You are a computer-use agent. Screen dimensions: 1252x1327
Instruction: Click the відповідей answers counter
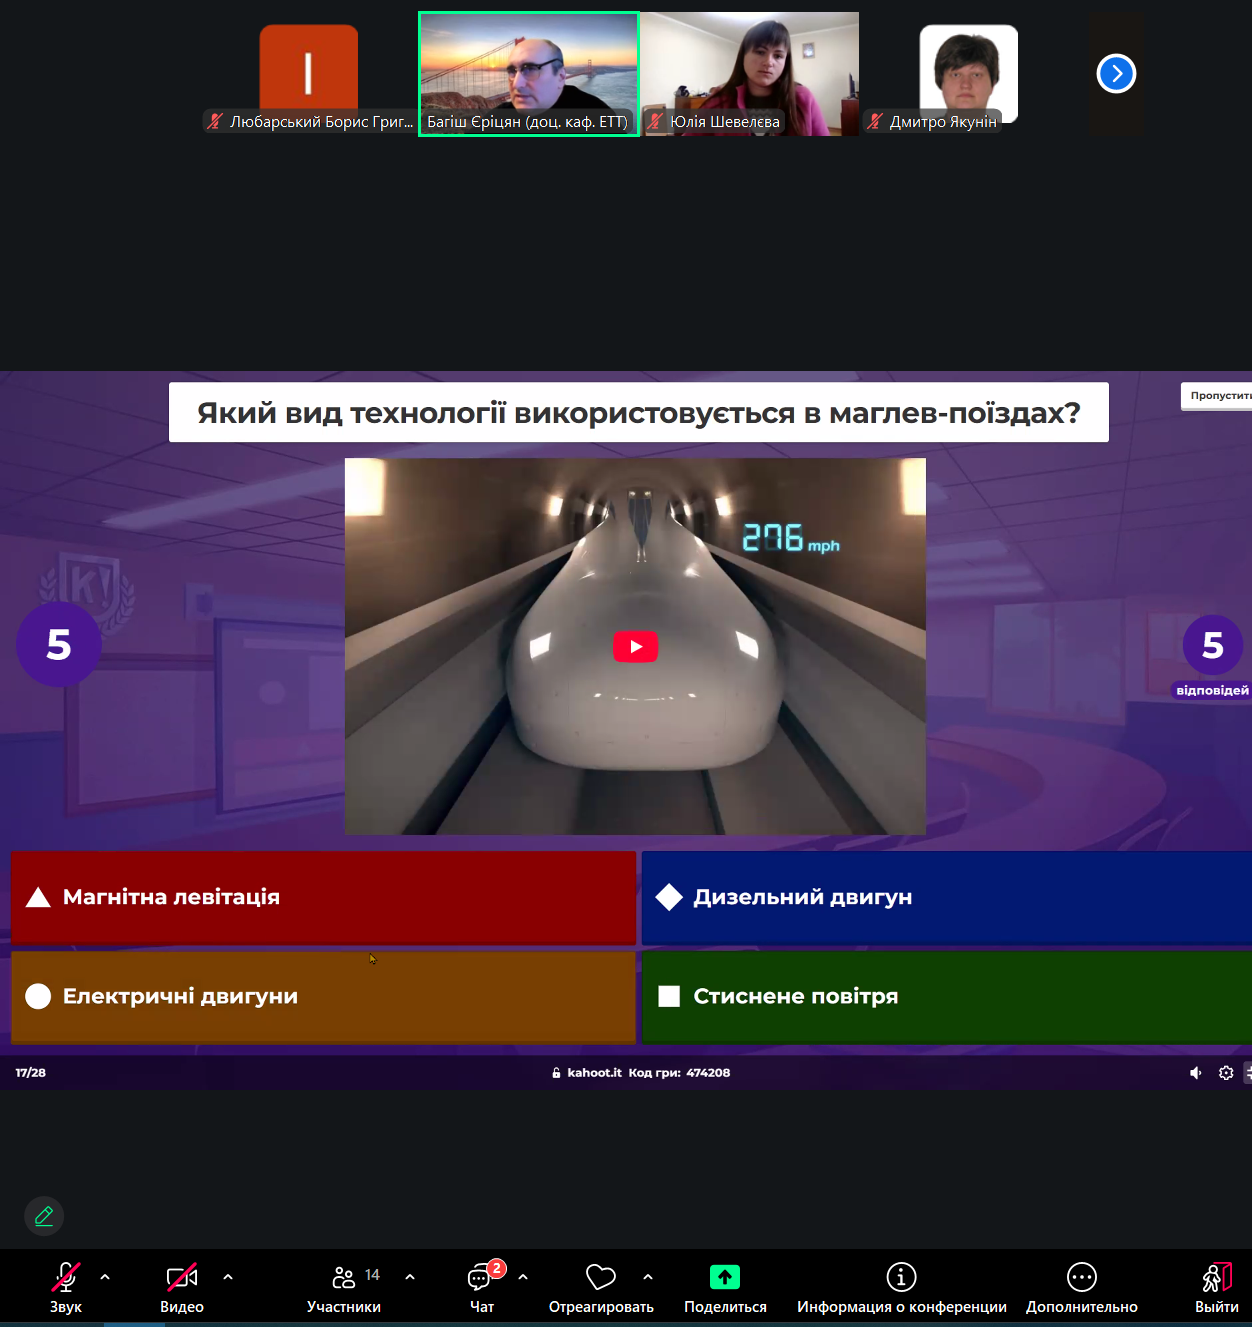[1212, 656]
